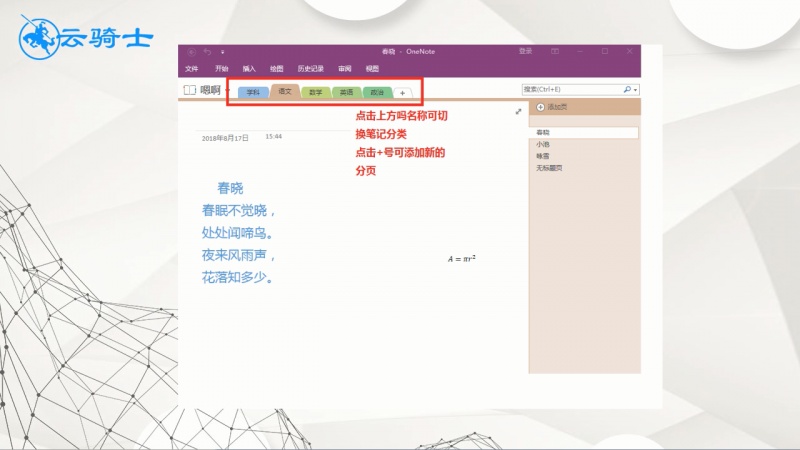This screenshot has height=450, width=800.
Task: Click 添加页 to add page
Action: point(557,107)
